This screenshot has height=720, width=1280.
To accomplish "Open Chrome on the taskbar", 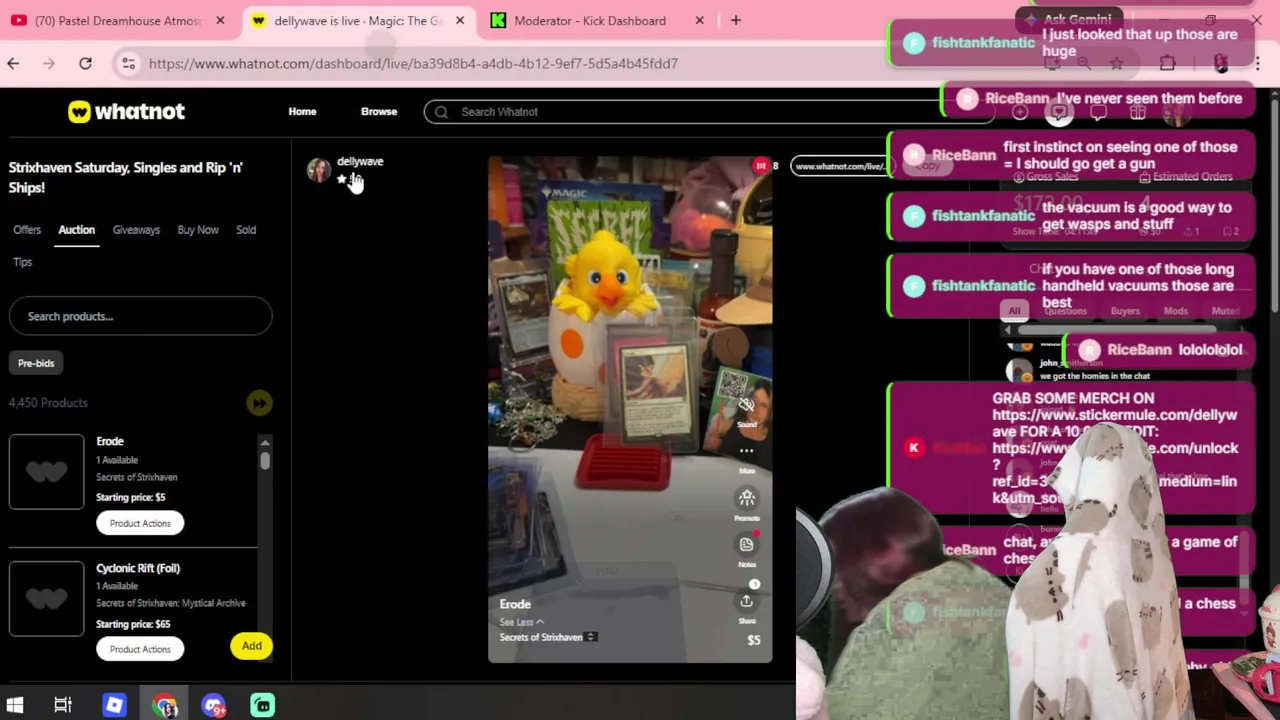I will [165, 706].
